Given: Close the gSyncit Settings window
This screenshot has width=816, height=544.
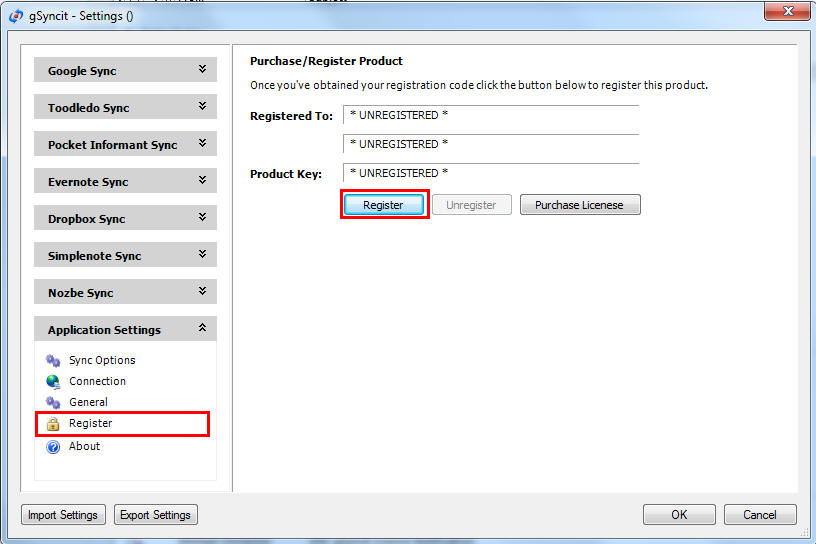Looking at the screenshot, I should pos(787,10).
